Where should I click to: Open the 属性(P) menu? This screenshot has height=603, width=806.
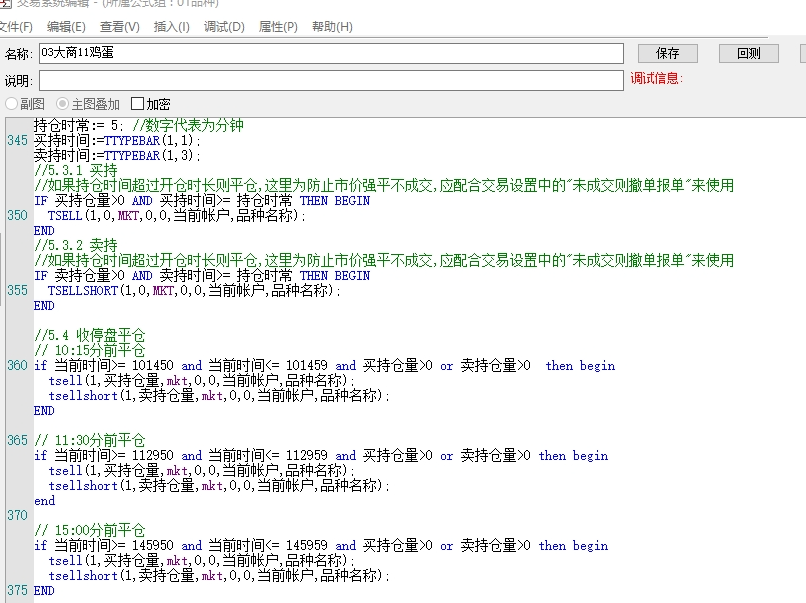[278, 27]
